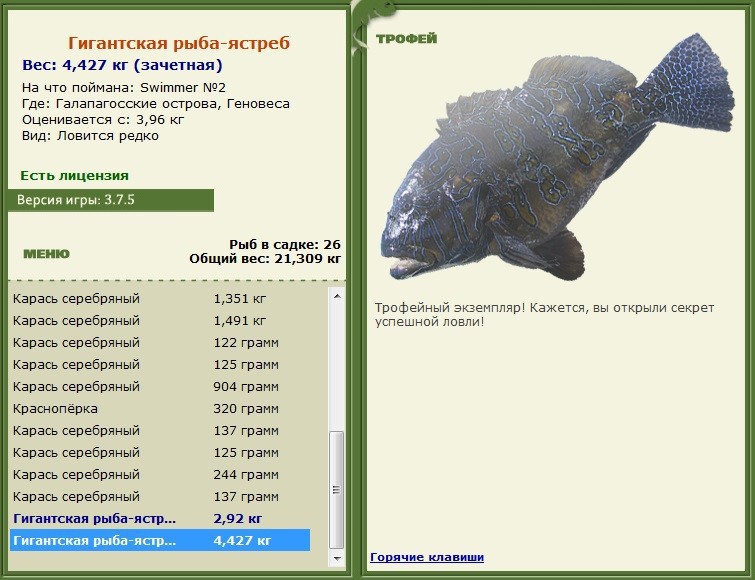Viewport: 755px width, 580px height.
Task: Select the Карась серебряный 1,351 кг row
Action: click(160, 298)
